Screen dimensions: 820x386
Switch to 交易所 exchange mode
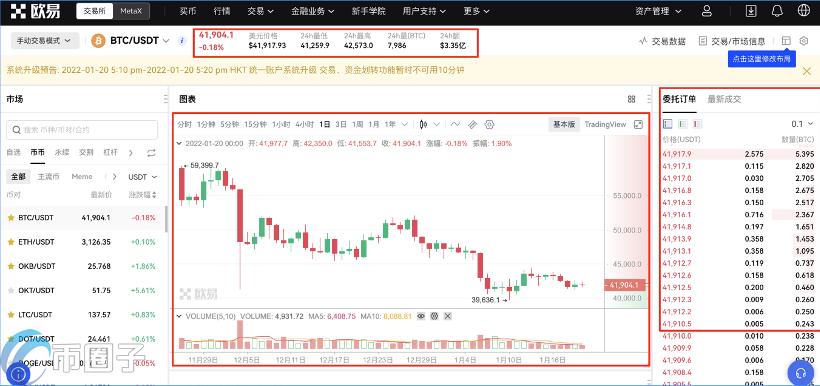pos(95,11)
